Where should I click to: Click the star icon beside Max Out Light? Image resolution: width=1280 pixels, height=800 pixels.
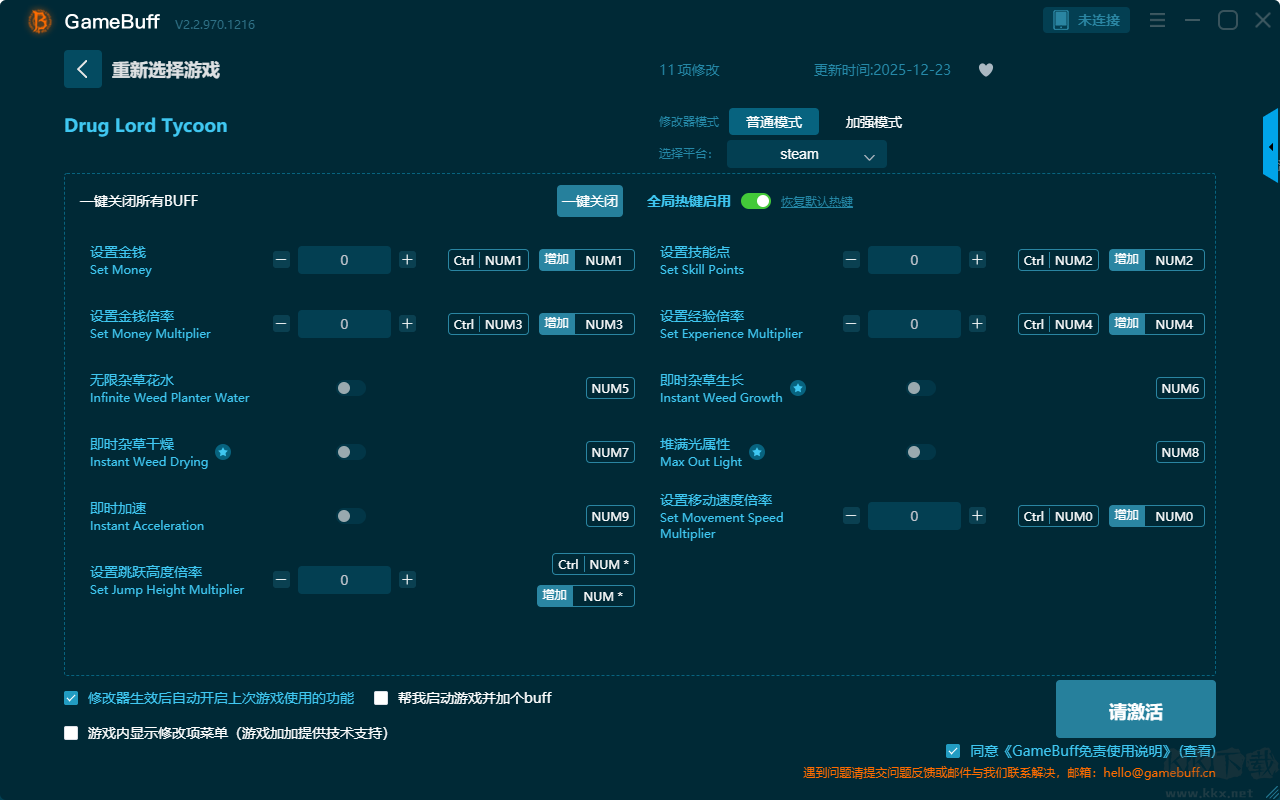[x=757, y=452]
